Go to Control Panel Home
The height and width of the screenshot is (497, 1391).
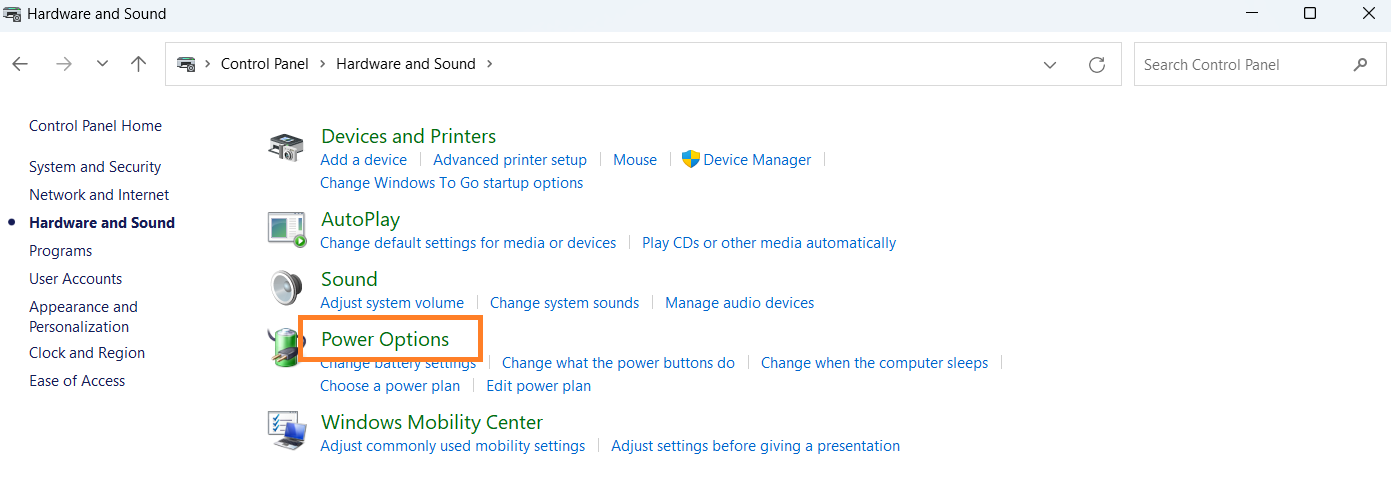pyautogui.click(x=95, y=126)
